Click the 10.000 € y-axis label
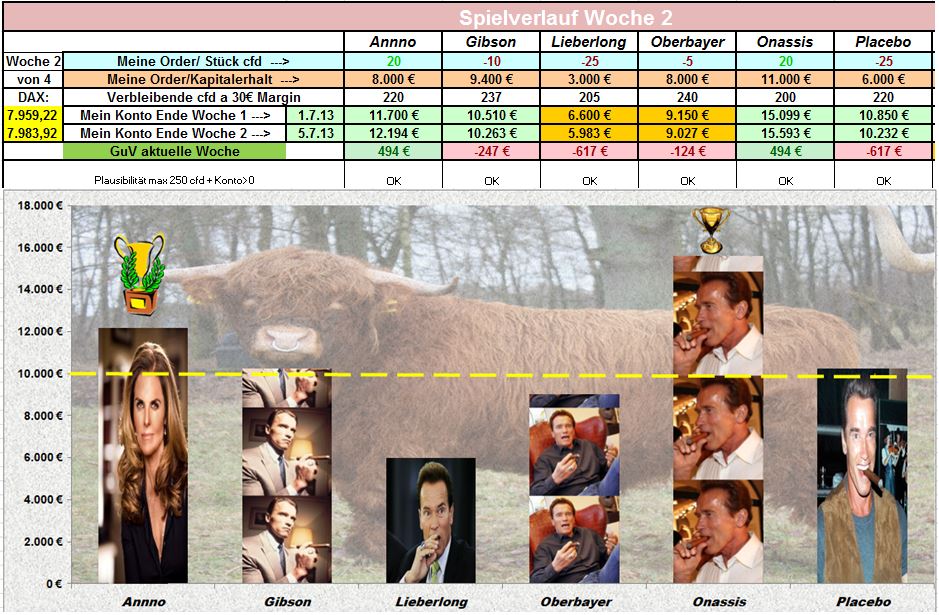The width and height of the screenshot is (939, 615). pyautogui.click(x=40, y=374)
